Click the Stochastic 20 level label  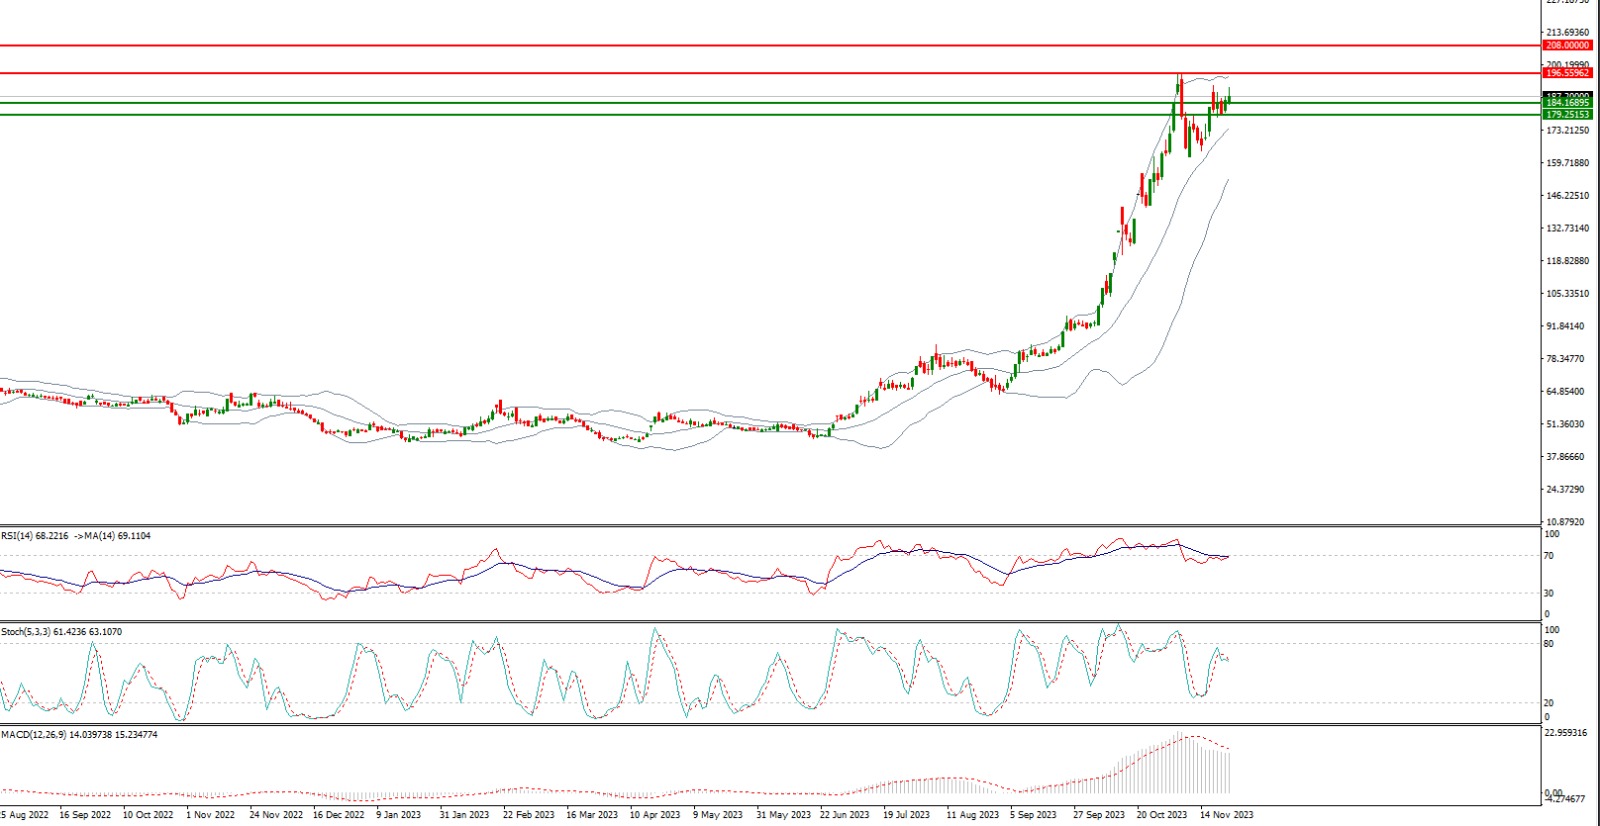(1549, 703)
